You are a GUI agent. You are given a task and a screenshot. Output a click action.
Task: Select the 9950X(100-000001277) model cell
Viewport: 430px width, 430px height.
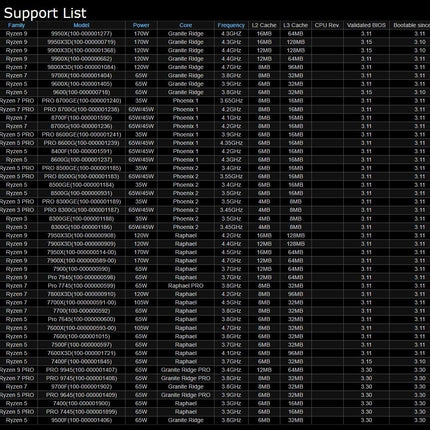(81, 34)
